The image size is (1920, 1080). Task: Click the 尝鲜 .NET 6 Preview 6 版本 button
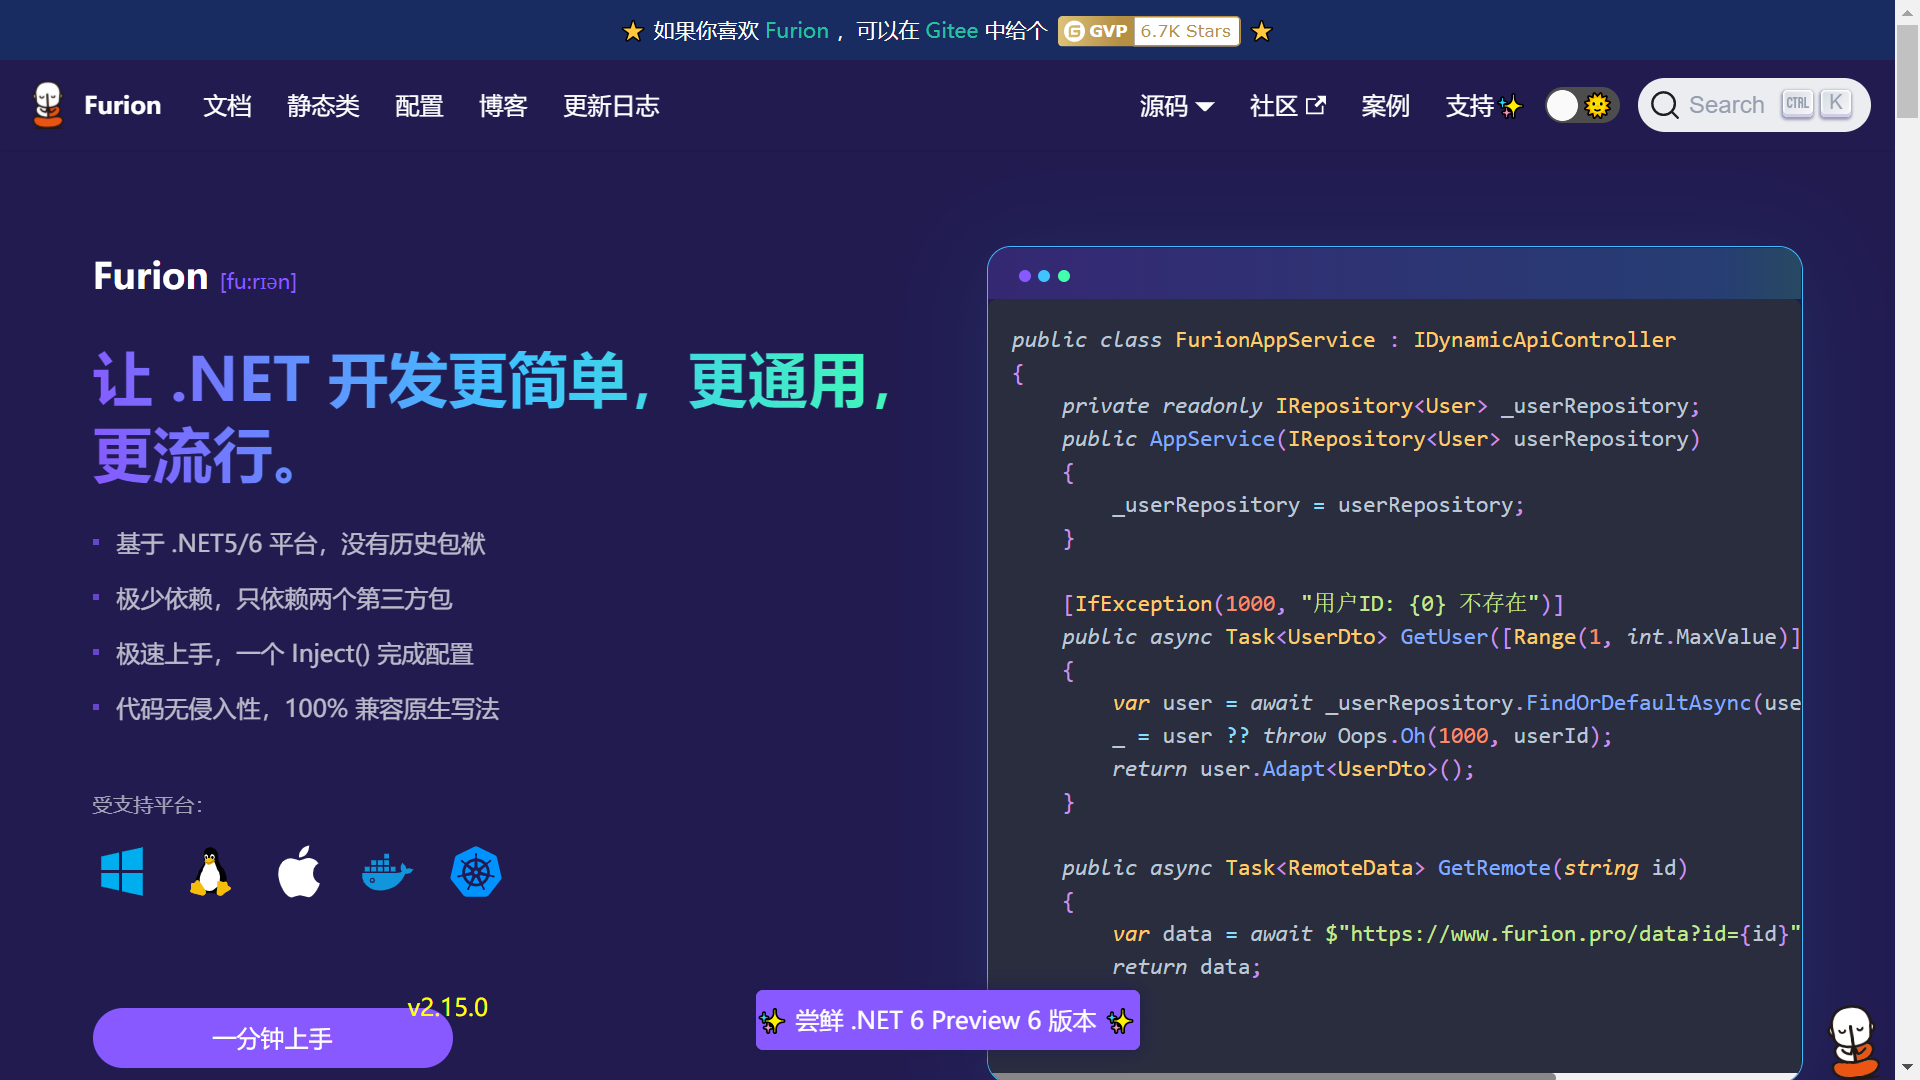coord(947,1020)
